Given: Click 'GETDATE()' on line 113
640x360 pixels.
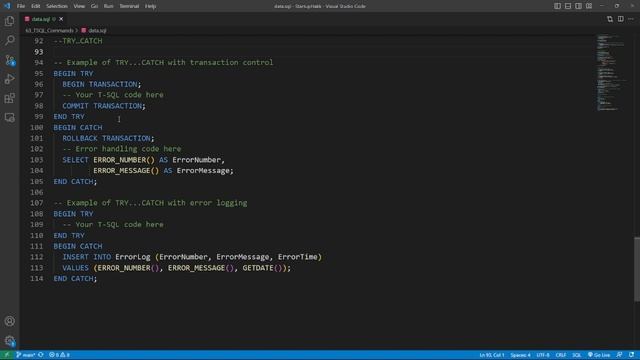Looking at the screenshot, I should [x=262, y=268].
